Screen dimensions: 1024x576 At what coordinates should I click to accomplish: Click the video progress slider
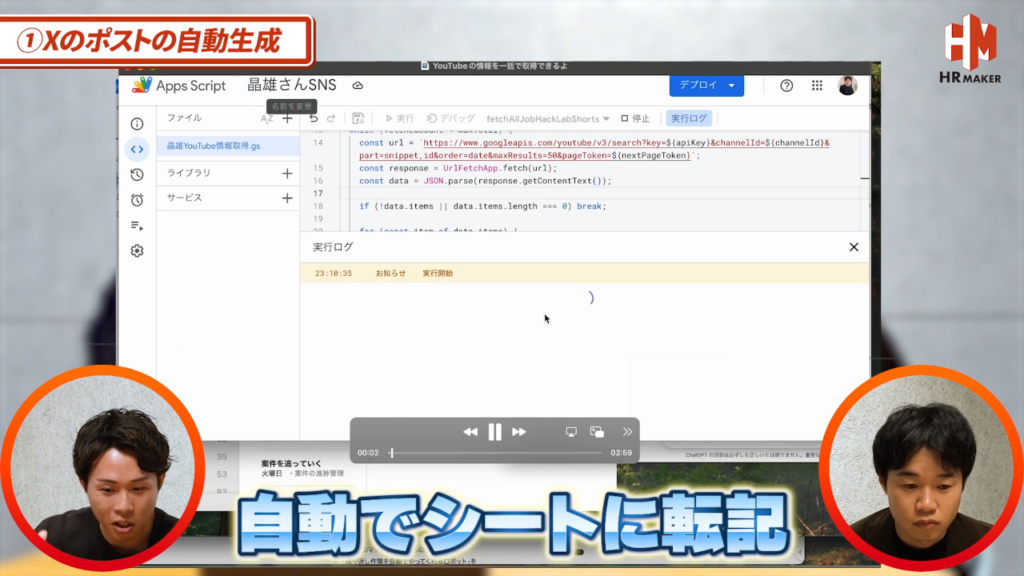tap(496, 453)
